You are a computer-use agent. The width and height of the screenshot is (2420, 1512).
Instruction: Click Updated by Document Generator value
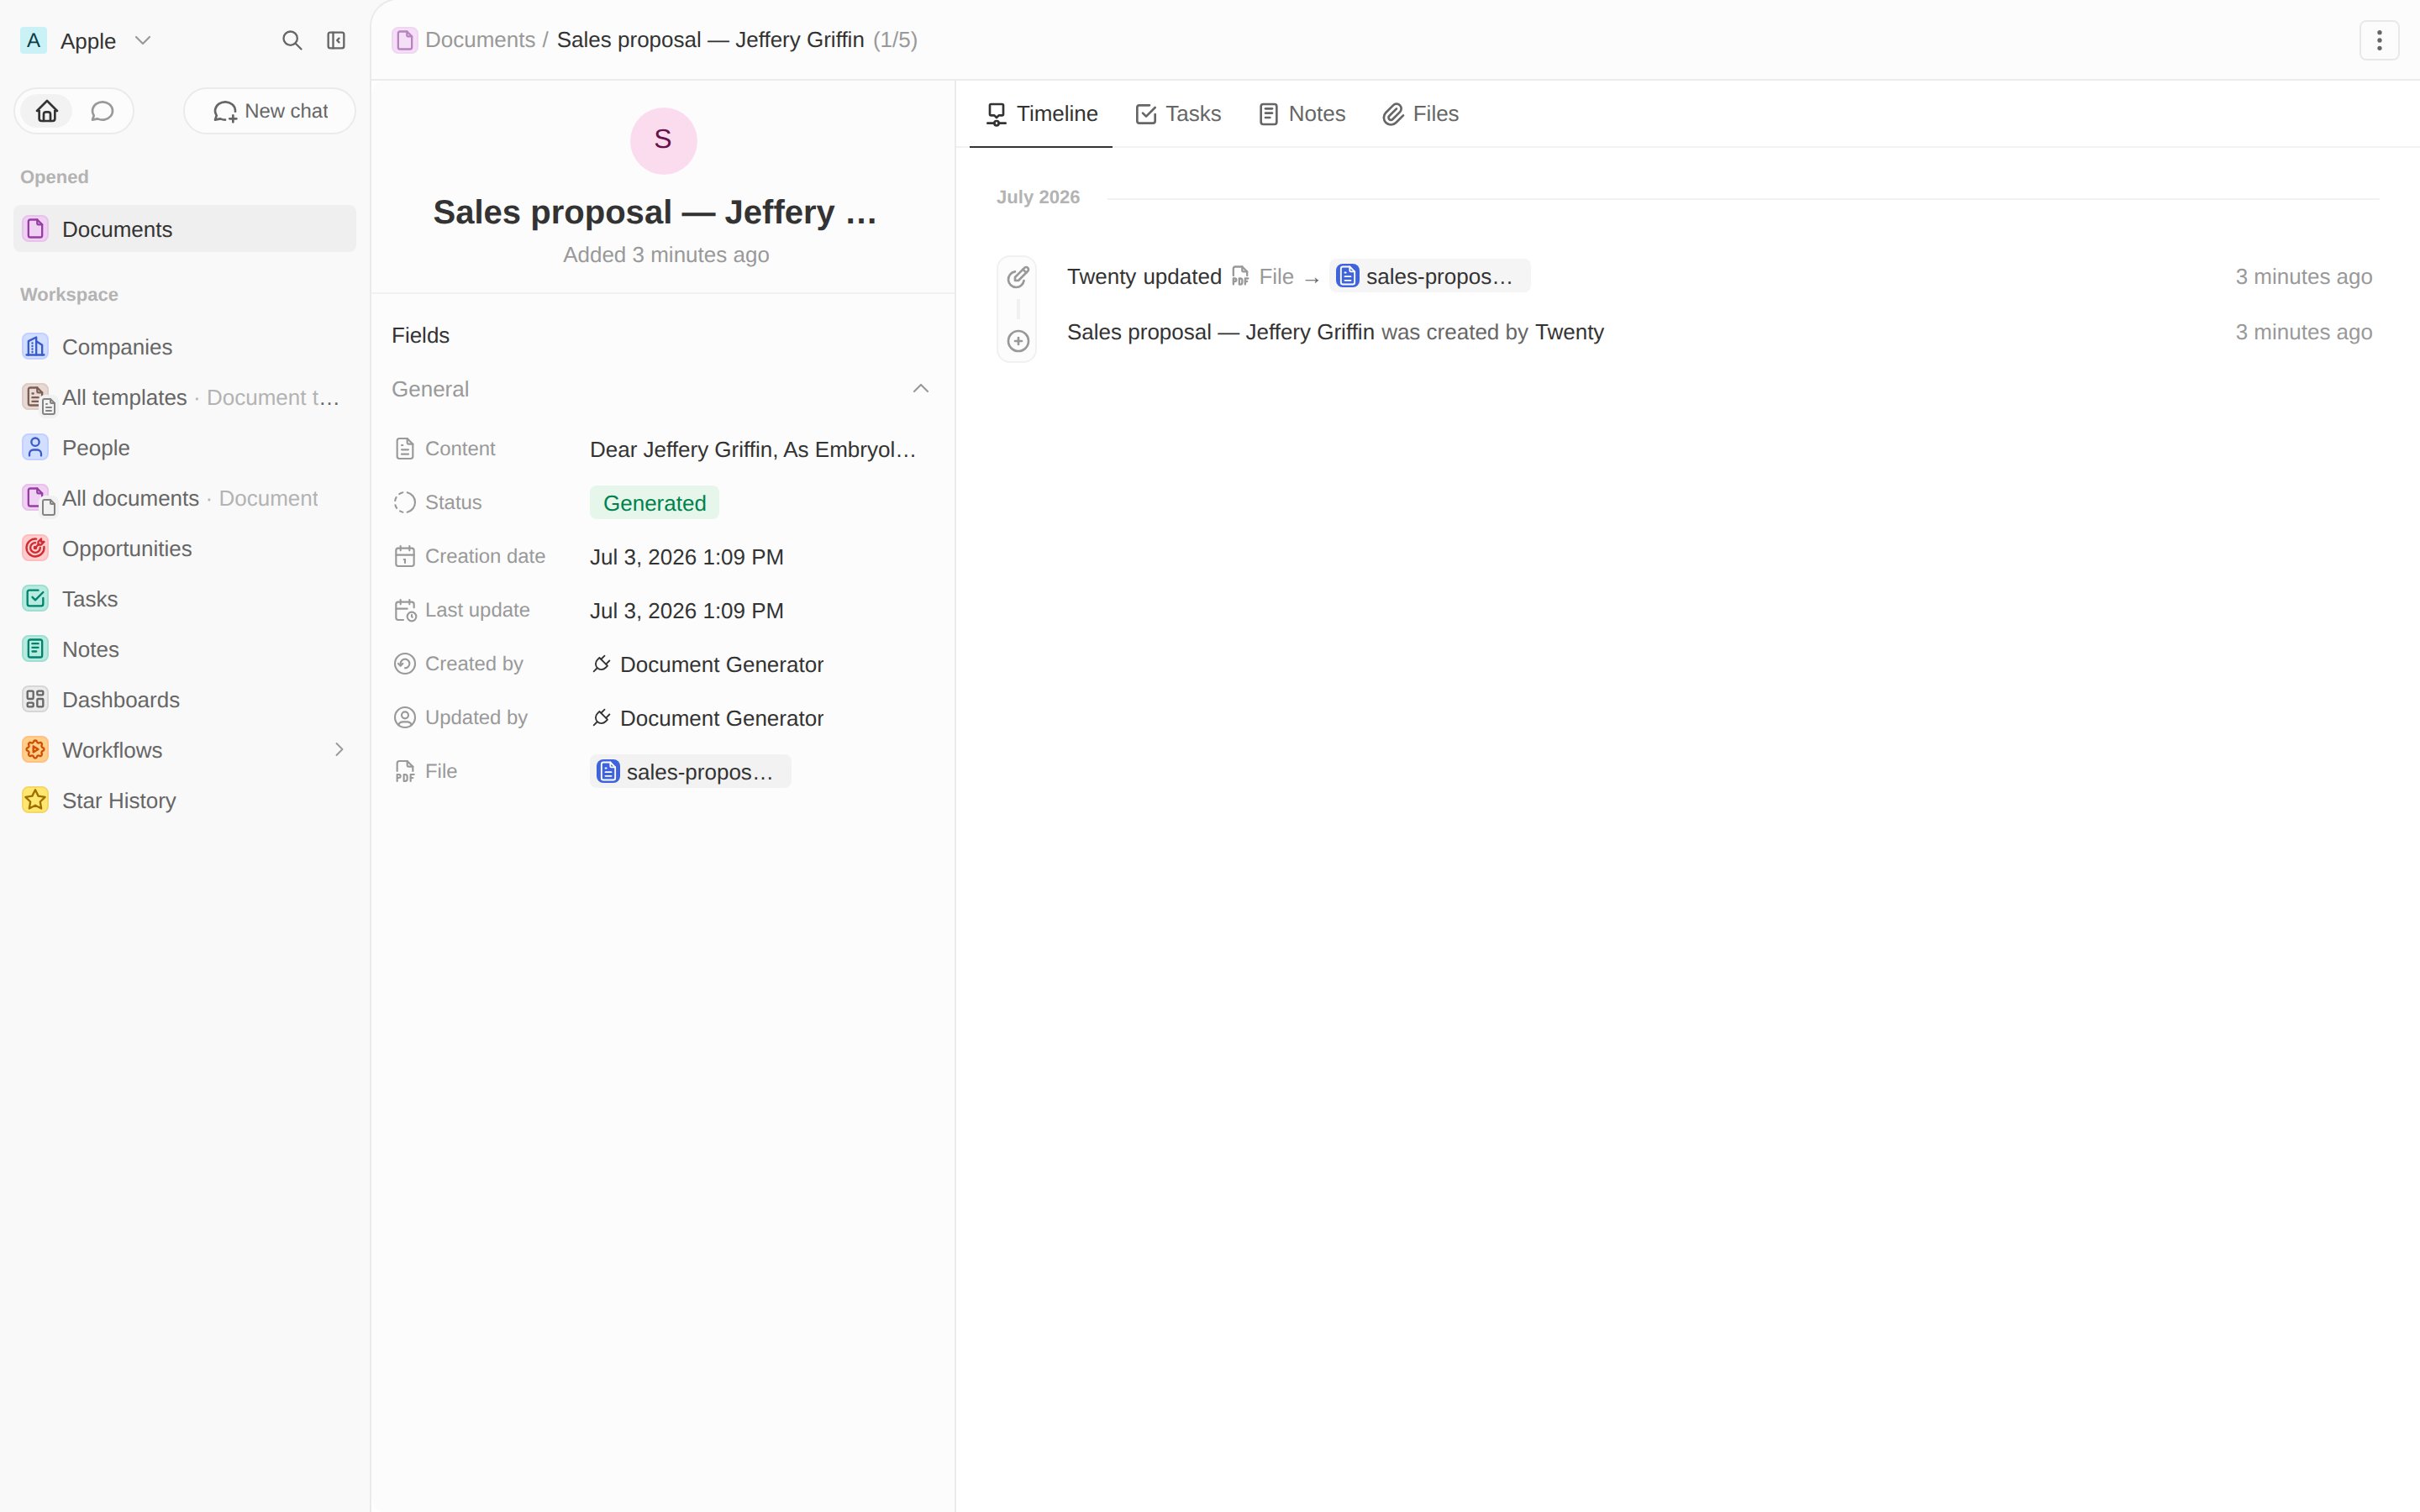click(707, 718)
